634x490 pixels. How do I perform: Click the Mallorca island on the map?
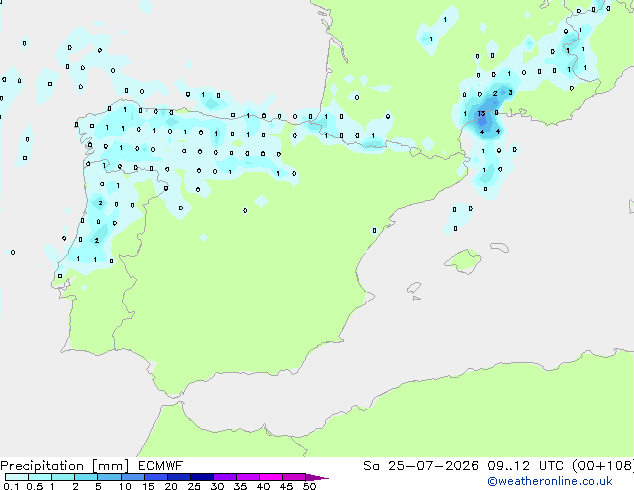tap(464, 261)
